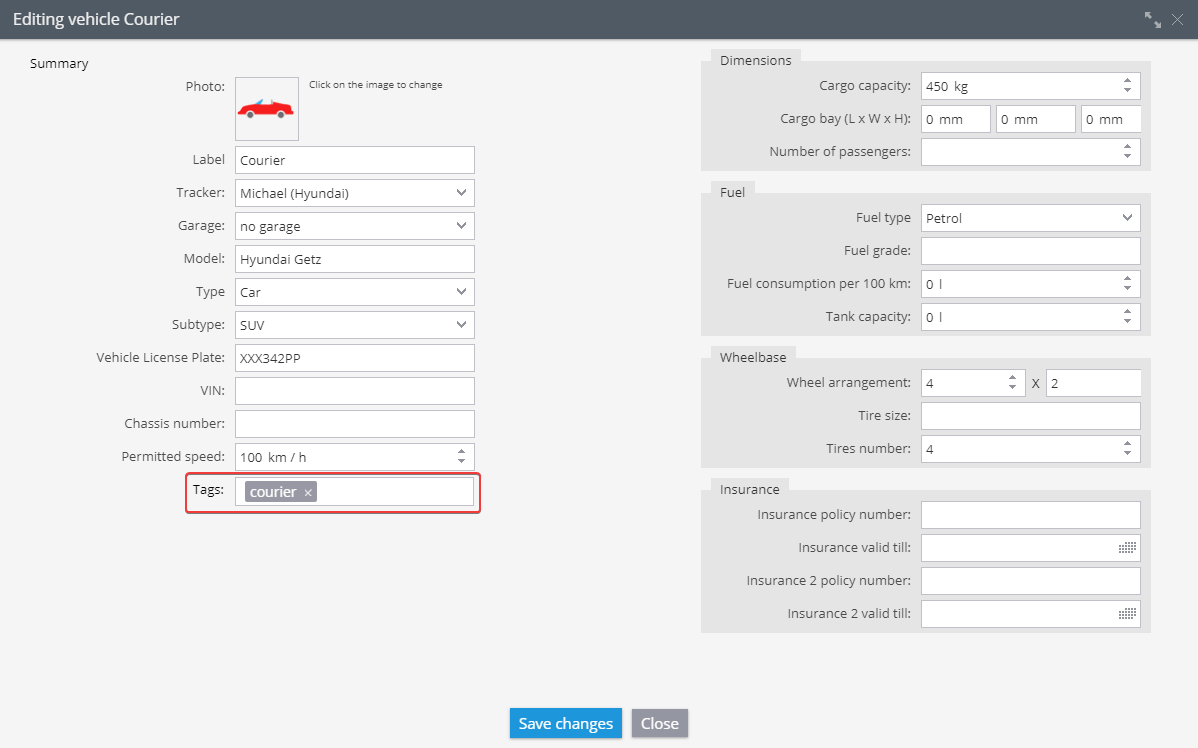Increase Fuel consumption per 100 km value
The width and height of the screenshot is (1198, 748).
tap(1128, 279)
